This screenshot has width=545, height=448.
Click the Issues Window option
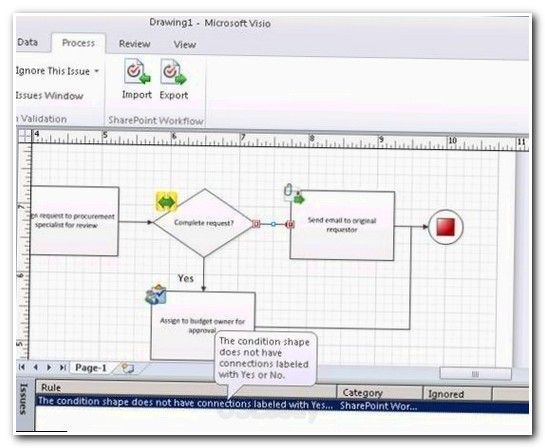[x=49, y=96]
